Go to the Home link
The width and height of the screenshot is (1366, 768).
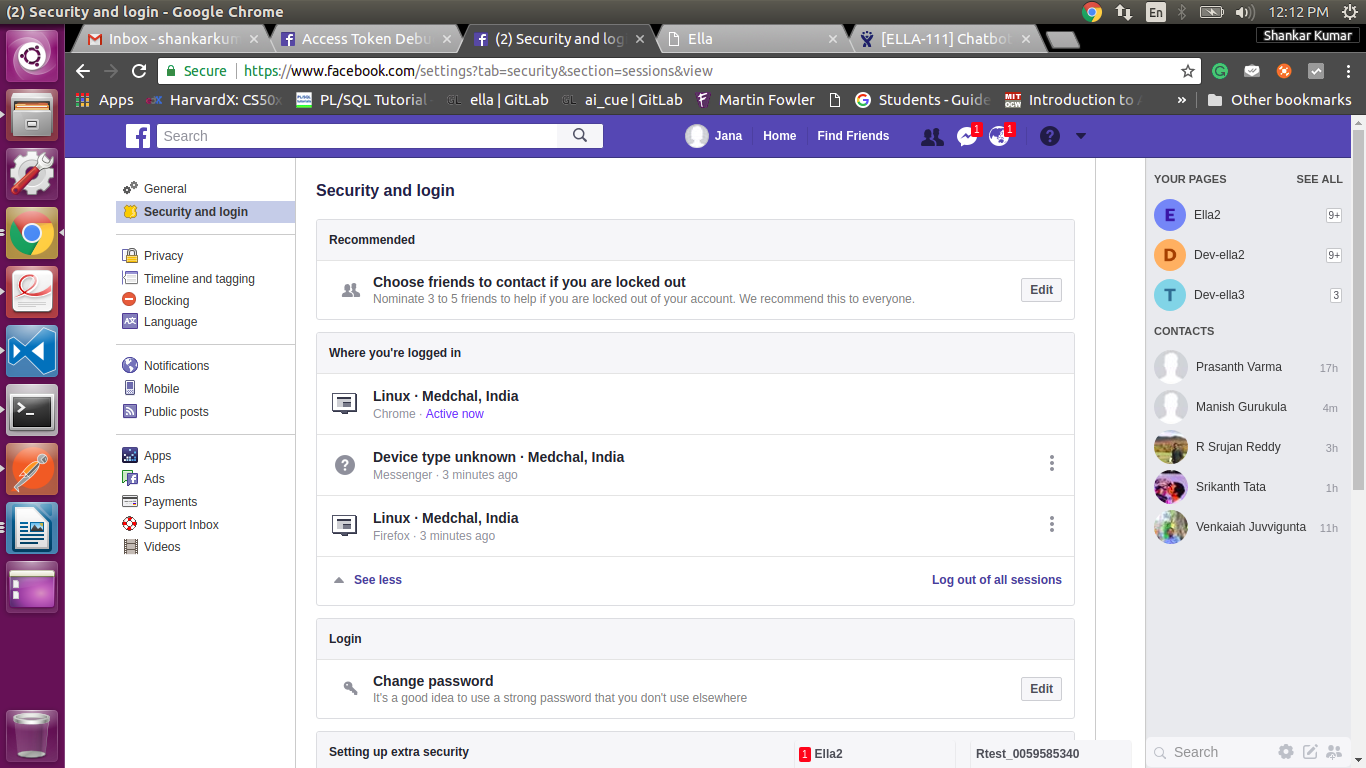pyautogui.click(x=779, y=136)
